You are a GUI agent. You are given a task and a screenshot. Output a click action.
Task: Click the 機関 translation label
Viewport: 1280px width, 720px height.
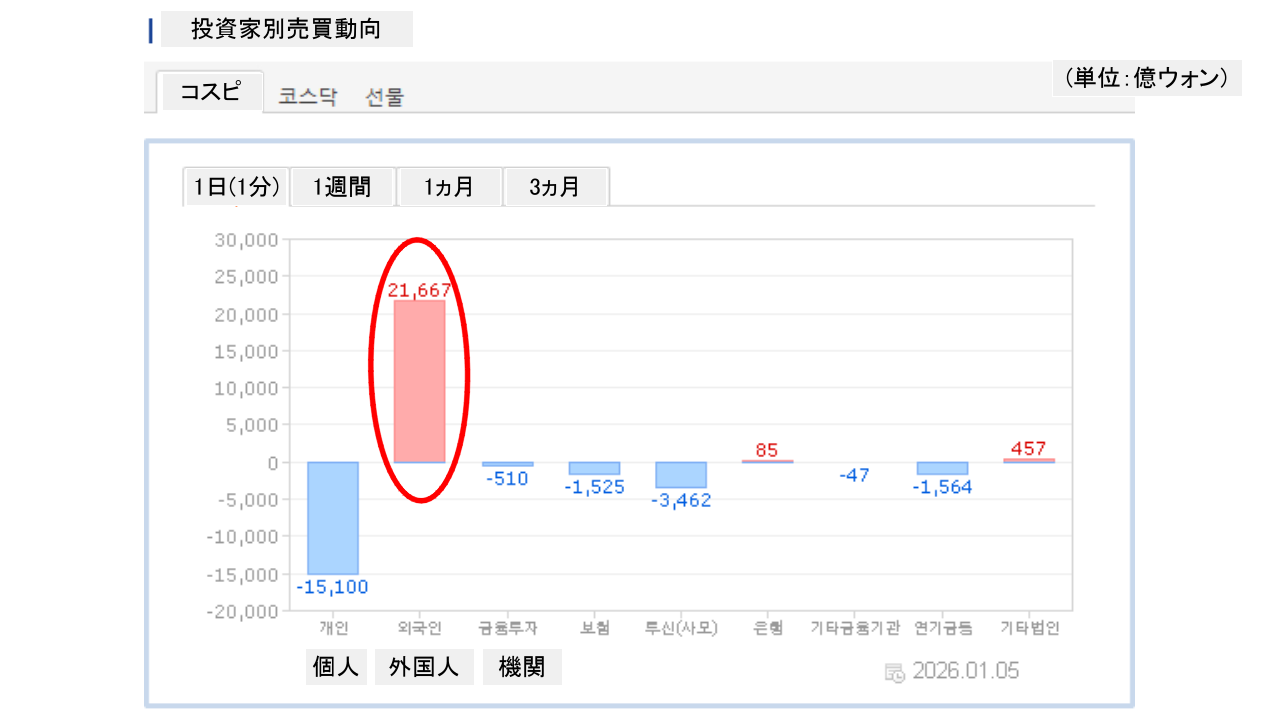[522, 667]
